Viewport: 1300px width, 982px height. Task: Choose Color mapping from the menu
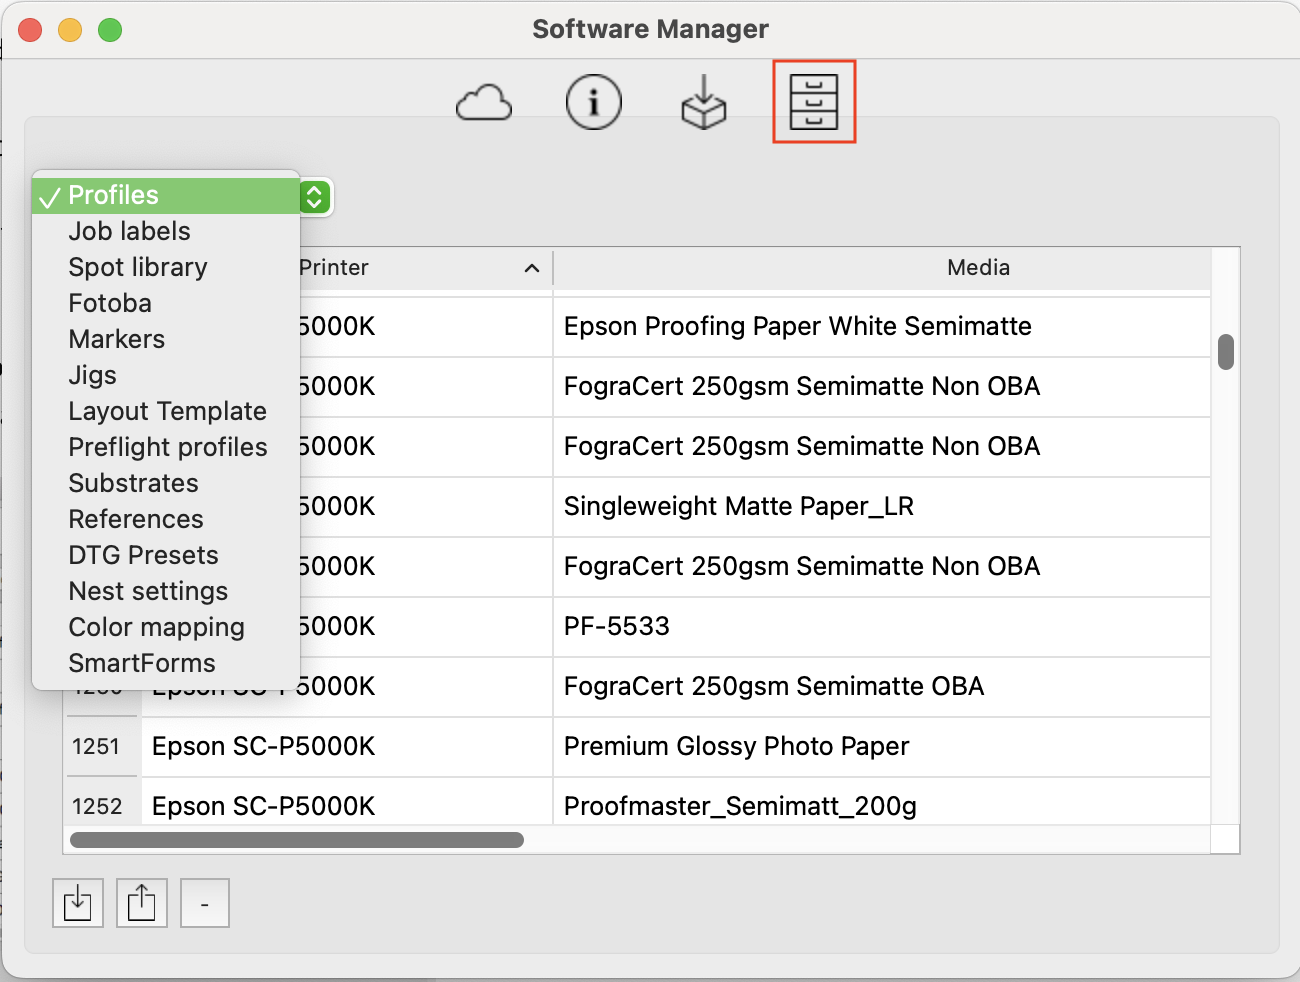[x=156, y=627]
